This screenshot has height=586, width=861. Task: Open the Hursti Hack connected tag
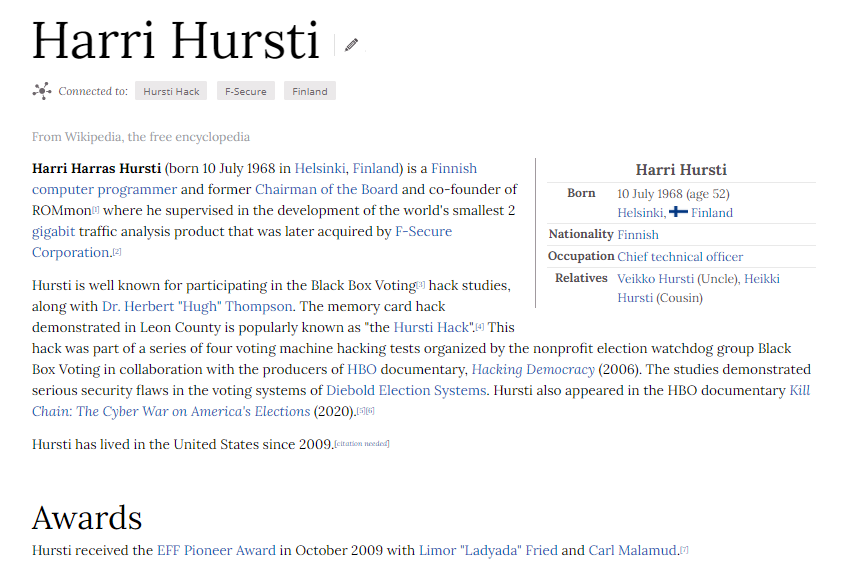coord(171,91)
